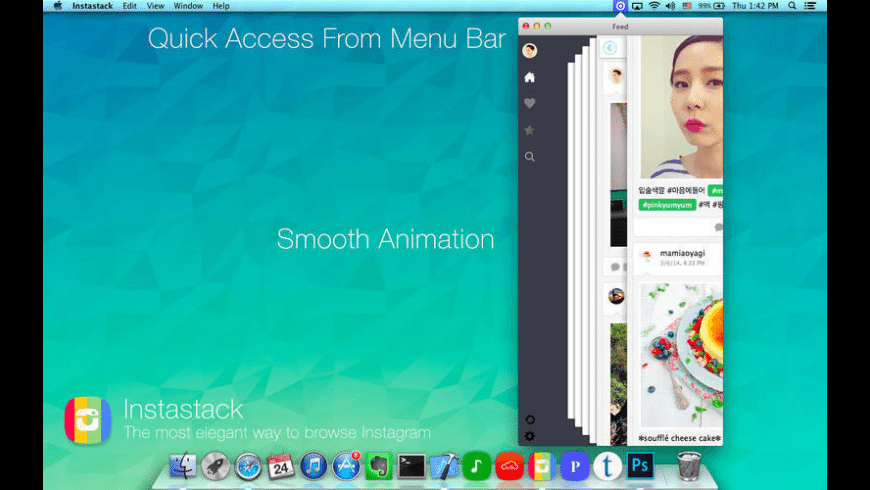Click the input source flag icon
Image resolution: width=870 pixels, height=490 pixels.
pyautogui.click(x=687, y=6)
